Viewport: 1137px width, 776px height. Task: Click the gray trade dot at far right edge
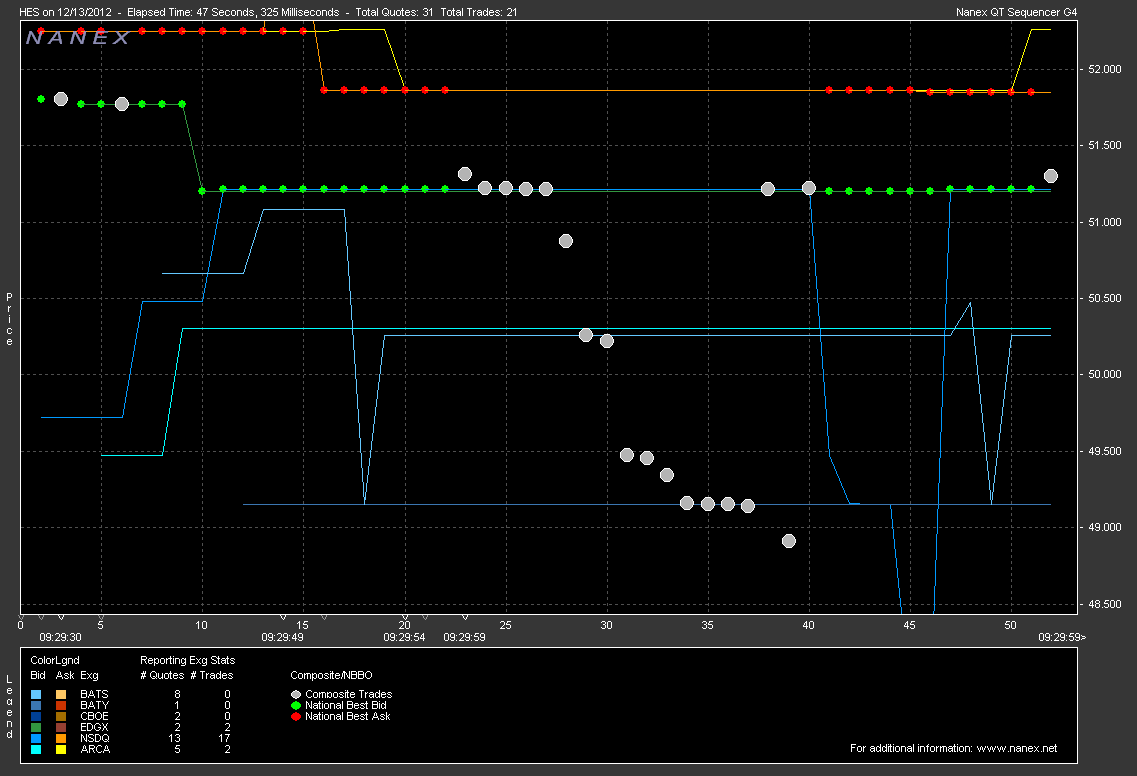1050,176
